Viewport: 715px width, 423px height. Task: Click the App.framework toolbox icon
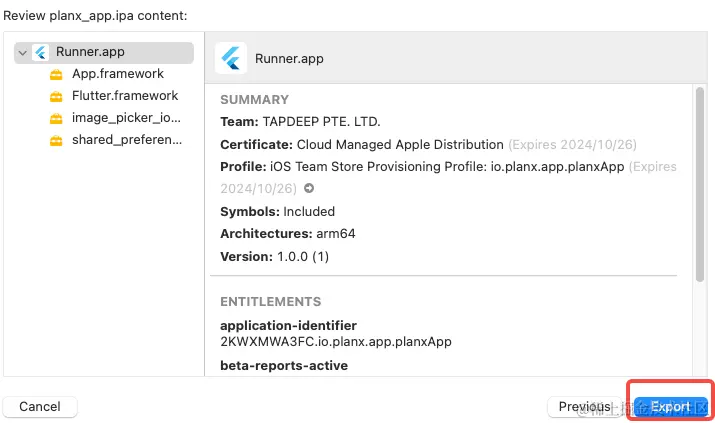(56, 74)
